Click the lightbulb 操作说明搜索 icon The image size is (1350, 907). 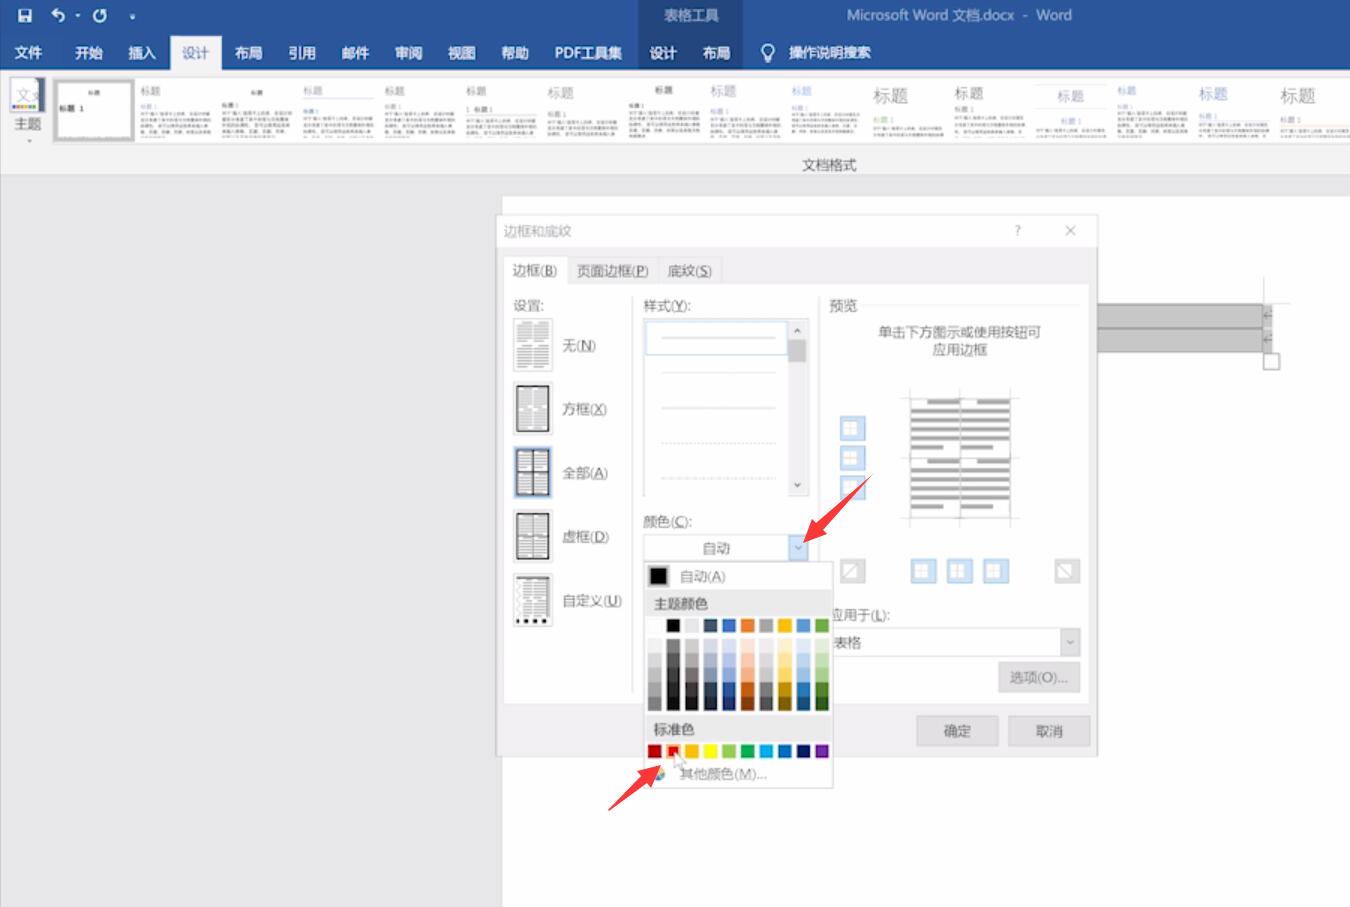767,52
